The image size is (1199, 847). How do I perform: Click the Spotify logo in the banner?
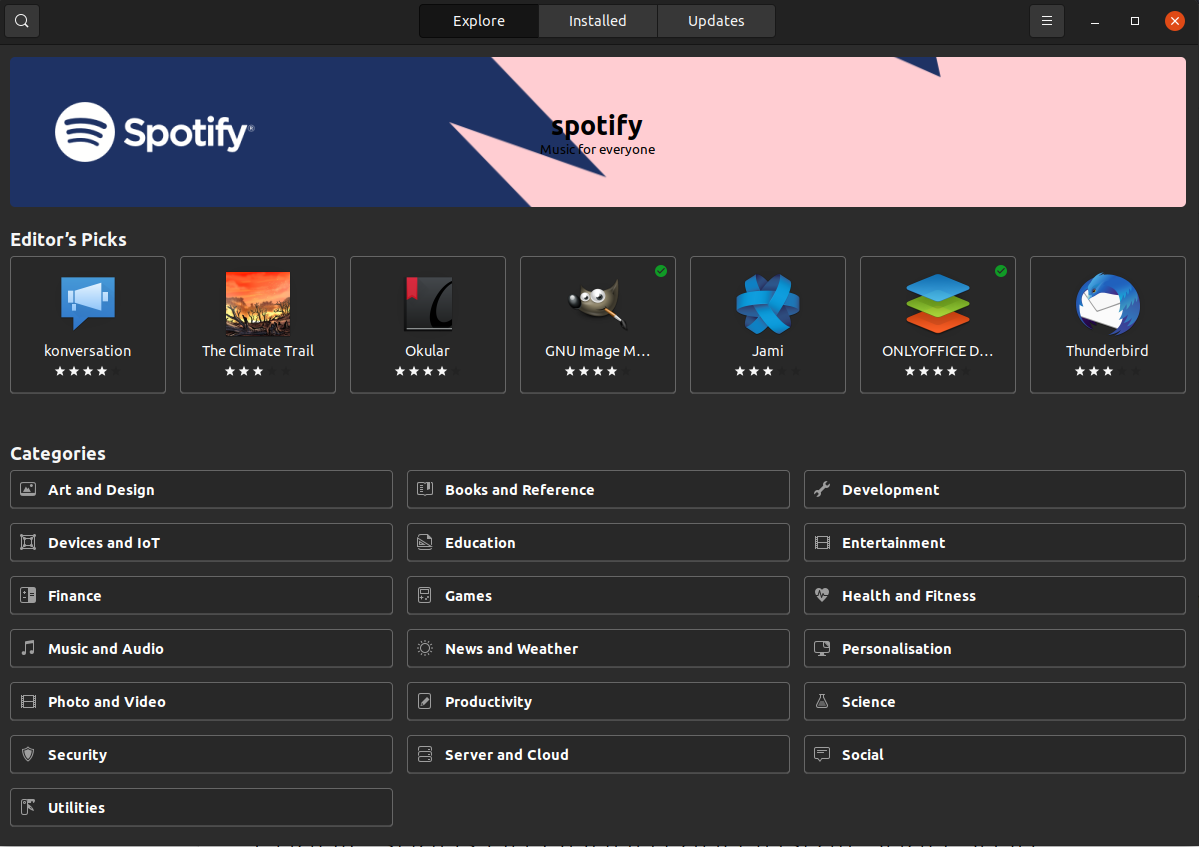(154, 132)
